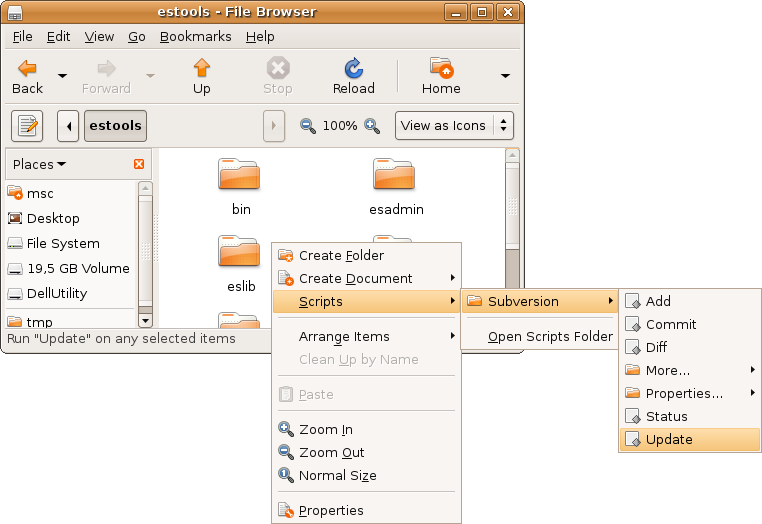Screen dimensions: 762x524
Task: Run the Subversion Diff script
Action: (x=690, y=347)
